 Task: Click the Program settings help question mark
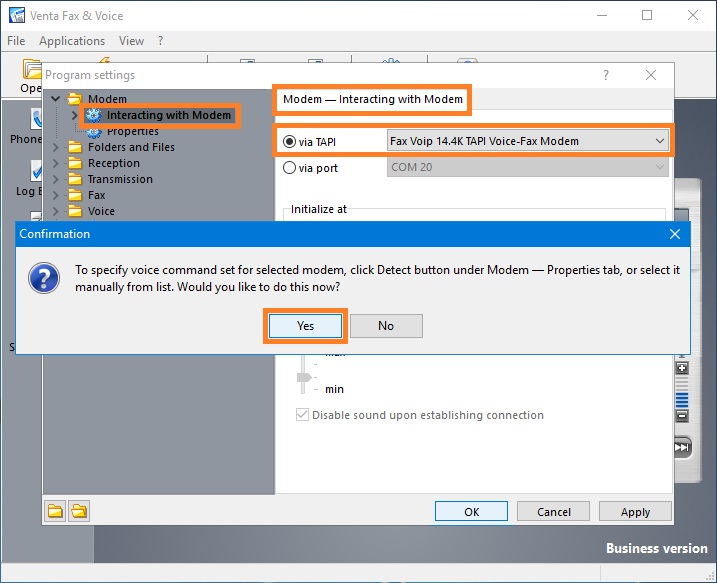pos(606,75)
